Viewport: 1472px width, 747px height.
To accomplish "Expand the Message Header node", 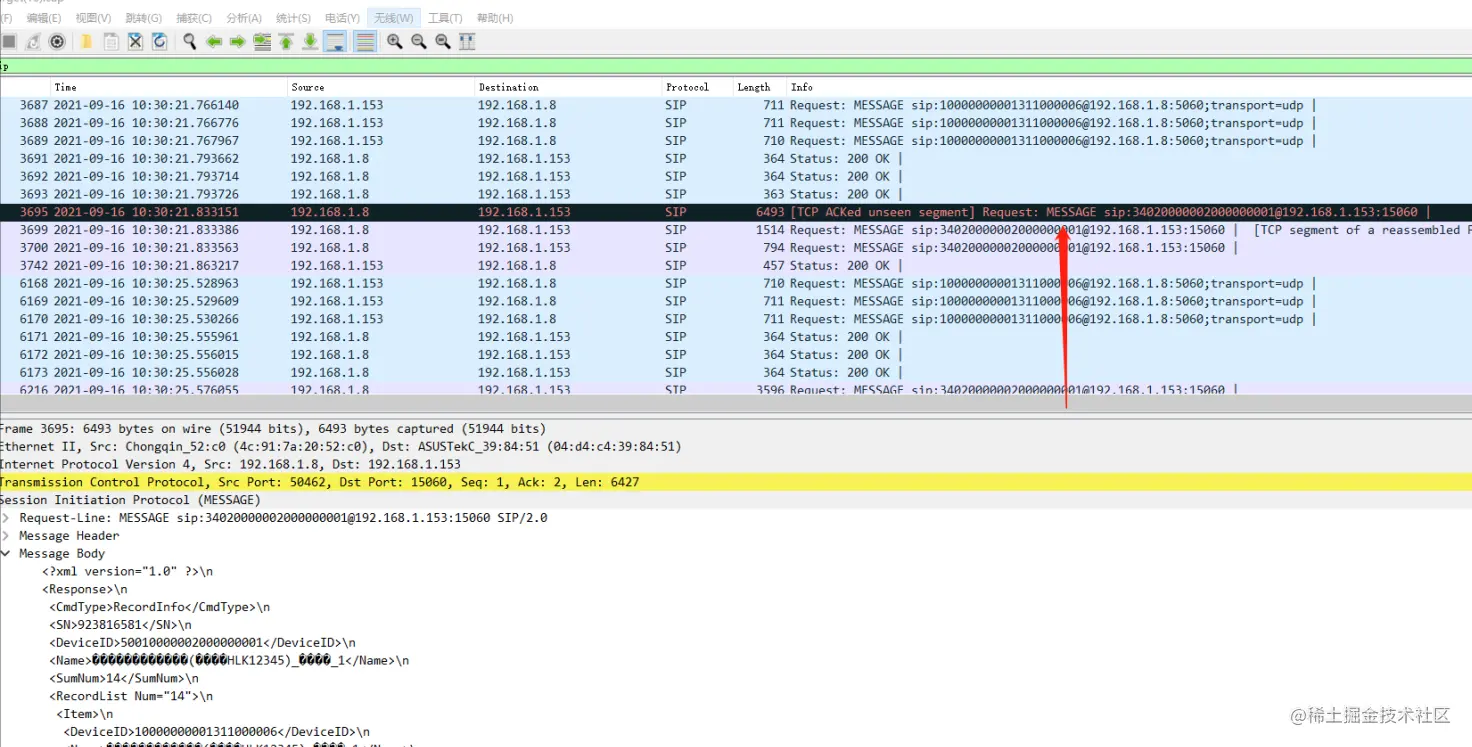I will pyautogui.click(x=6, y=536).
